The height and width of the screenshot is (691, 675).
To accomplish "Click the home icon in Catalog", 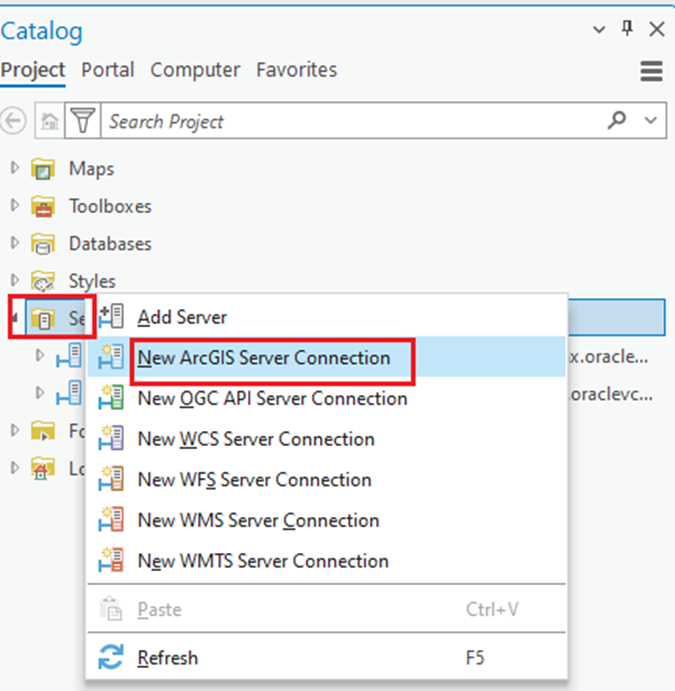I will click(x=50, y=121).
